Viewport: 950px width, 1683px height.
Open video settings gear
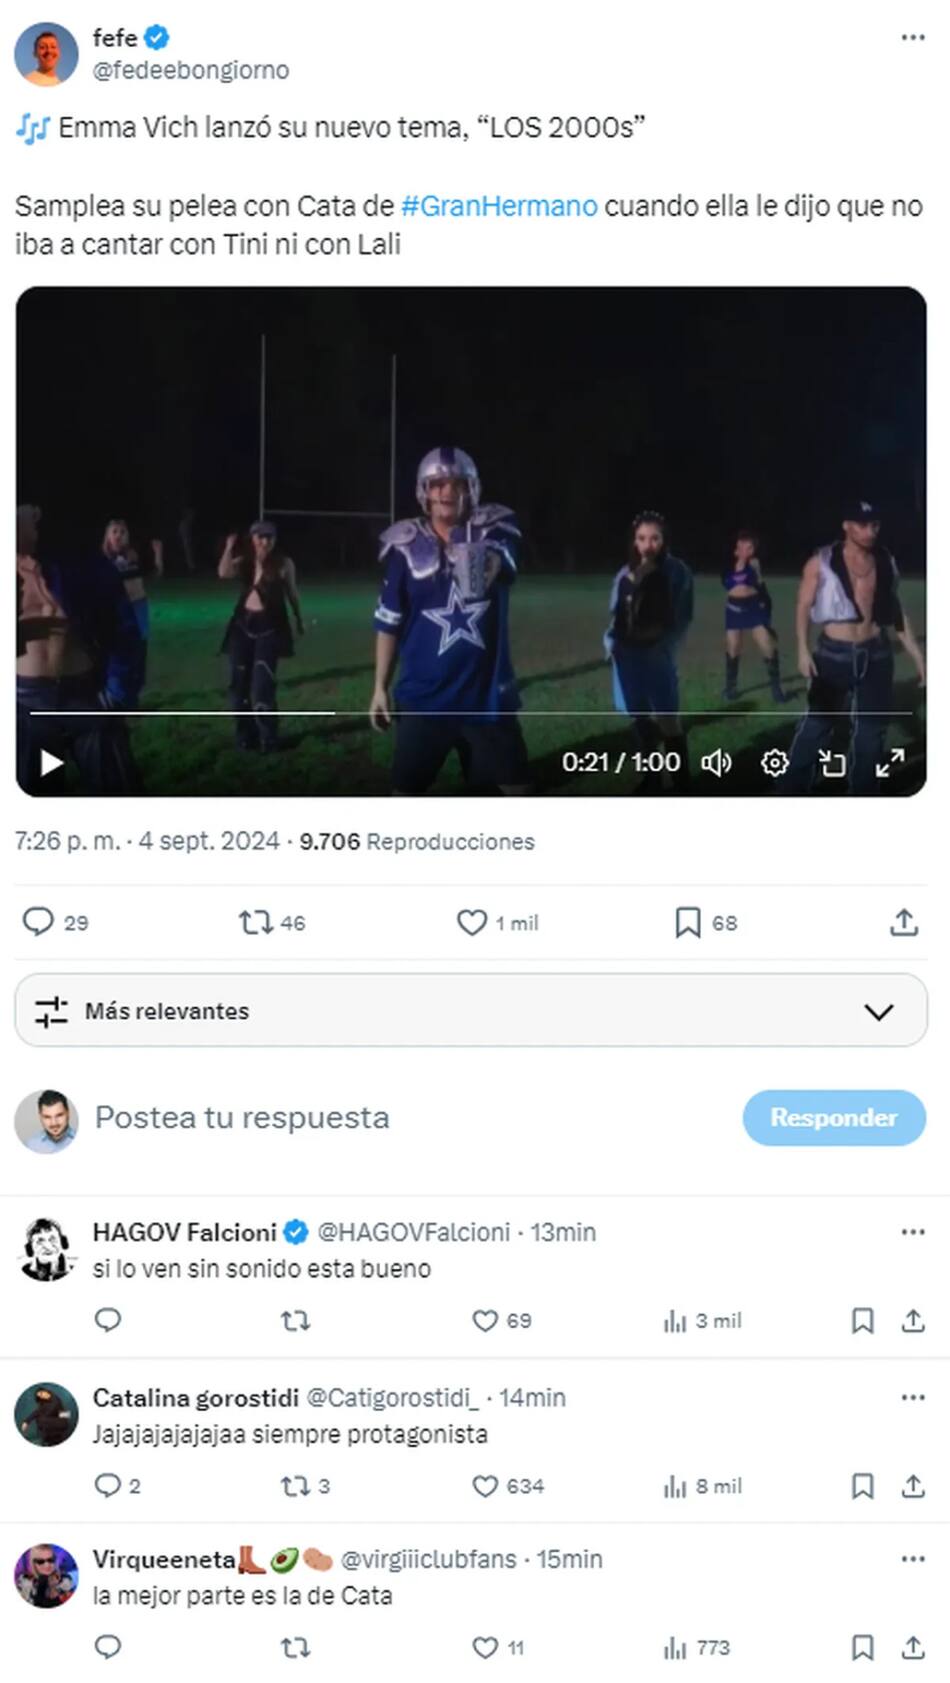pyautogui.click(x=774, y=764)
